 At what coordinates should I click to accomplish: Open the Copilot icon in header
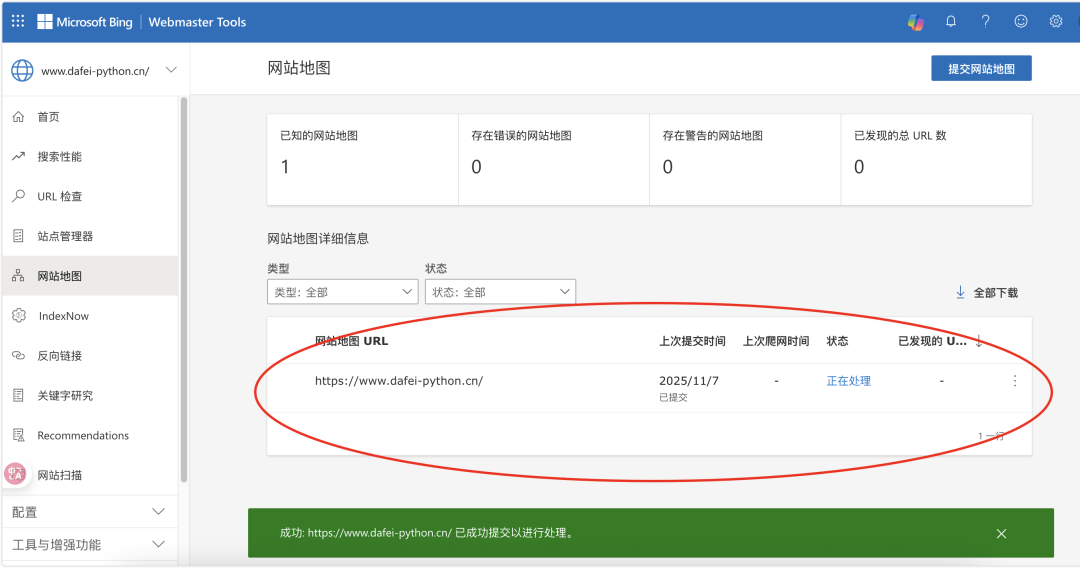(915, 22)
